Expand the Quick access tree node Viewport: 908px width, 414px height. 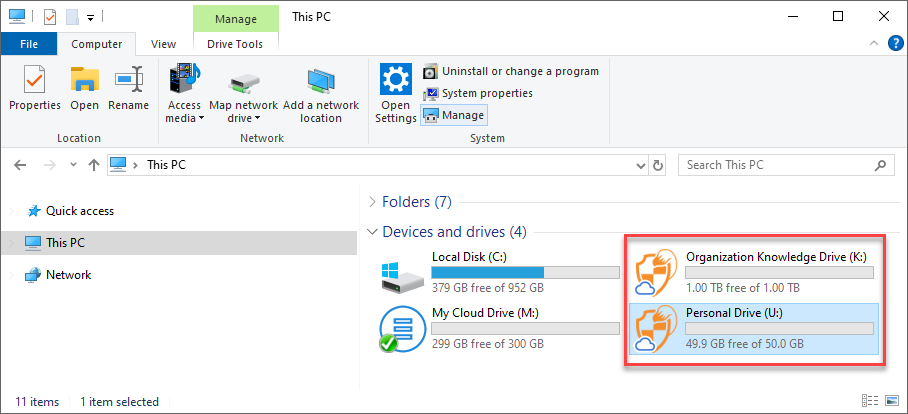click(12, 211)
